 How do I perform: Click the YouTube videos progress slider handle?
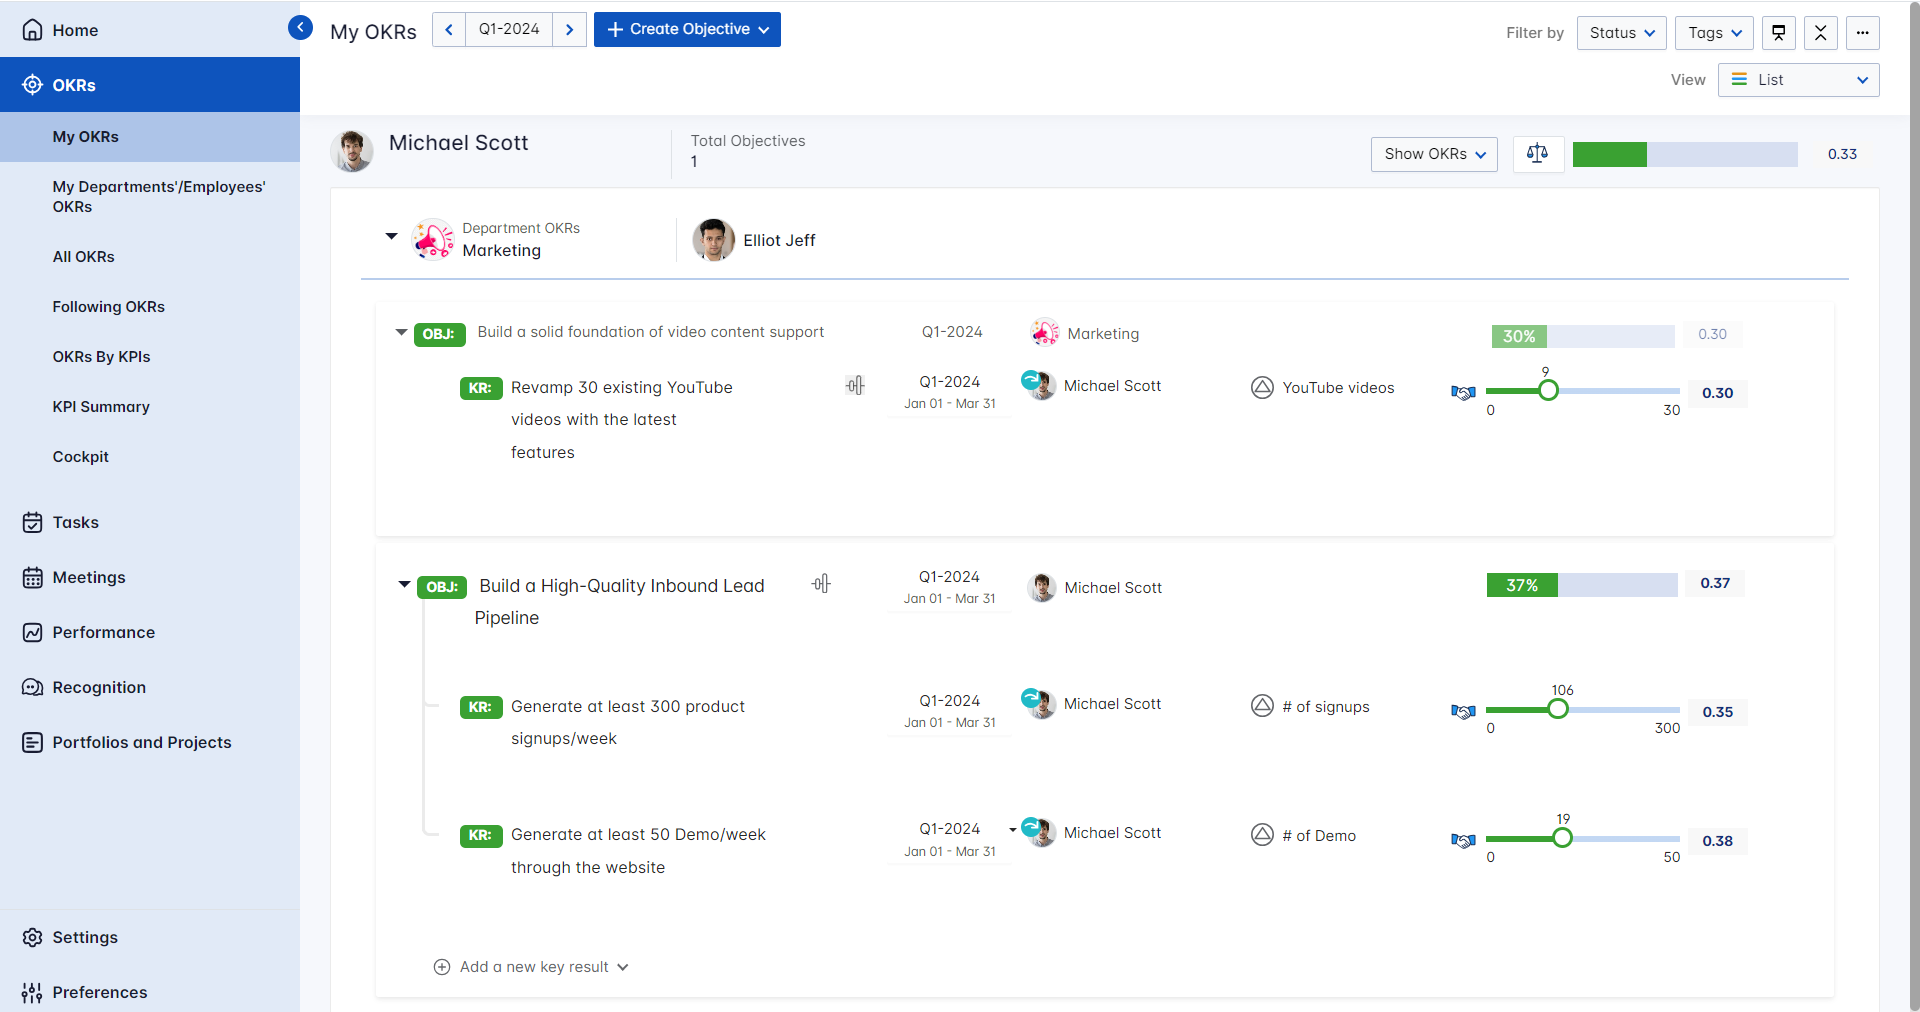pyautogui.click(x=1548, y=391)
